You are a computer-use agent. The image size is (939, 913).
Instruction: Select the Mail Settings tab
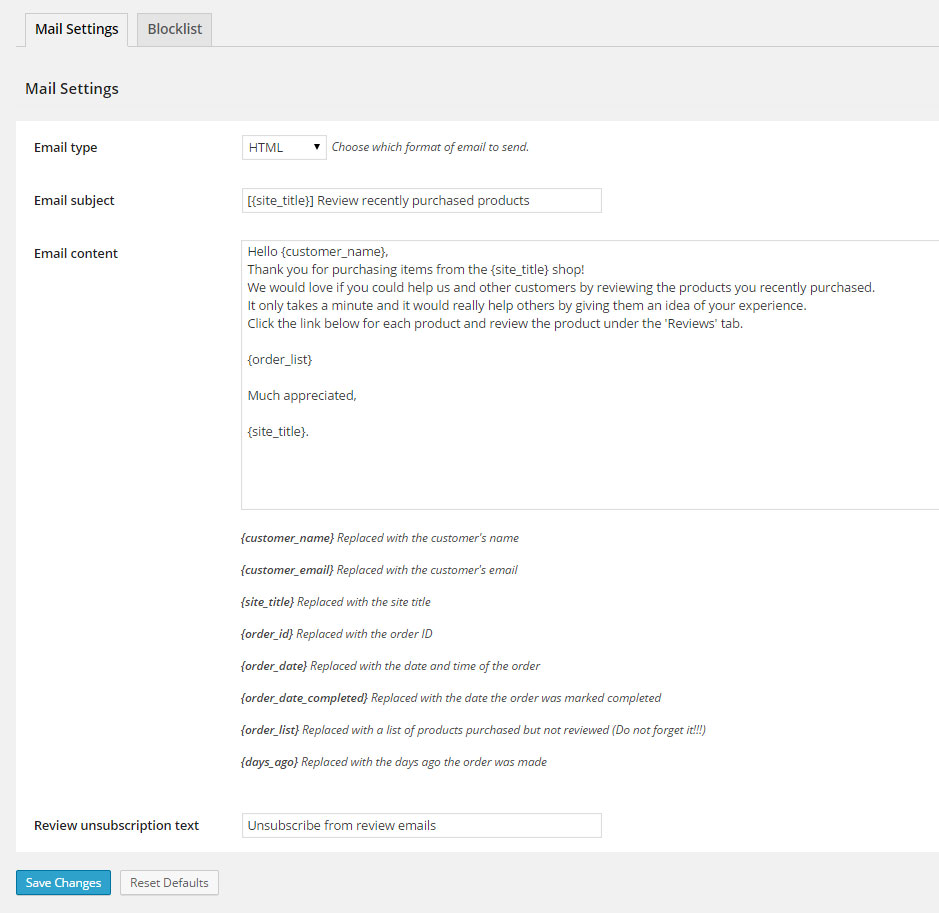[x=76, y=29]
